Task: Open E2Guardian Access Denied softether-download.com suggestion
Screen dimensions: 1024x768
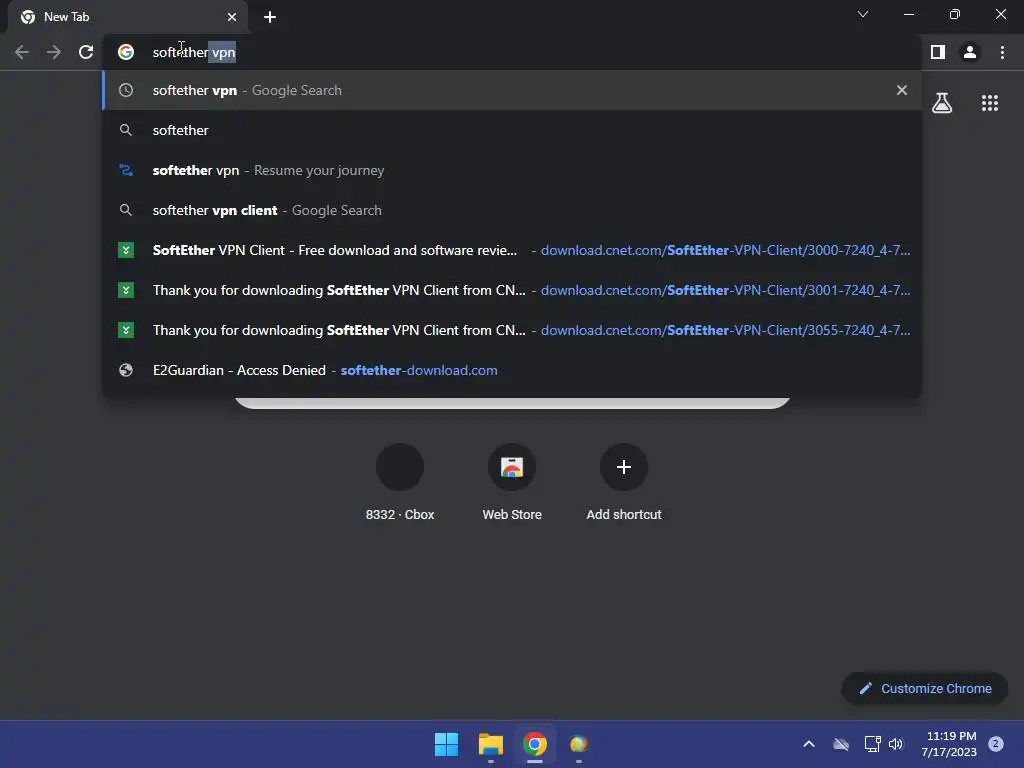Action: coord(512,370)
